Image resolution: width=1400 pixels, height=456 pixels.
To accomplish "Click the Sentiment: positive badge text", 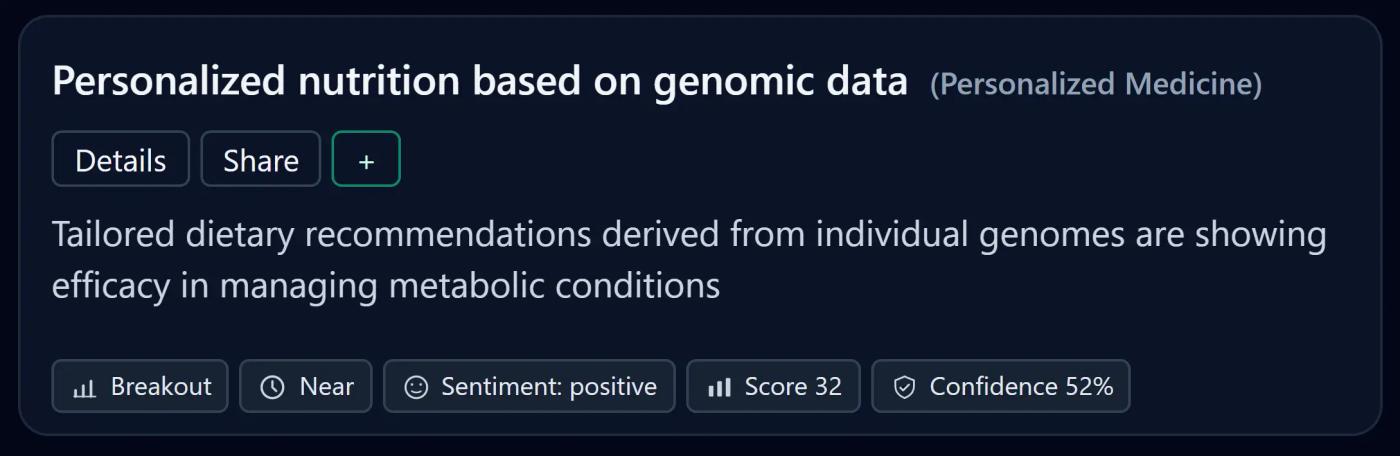I will coord(549,387).
